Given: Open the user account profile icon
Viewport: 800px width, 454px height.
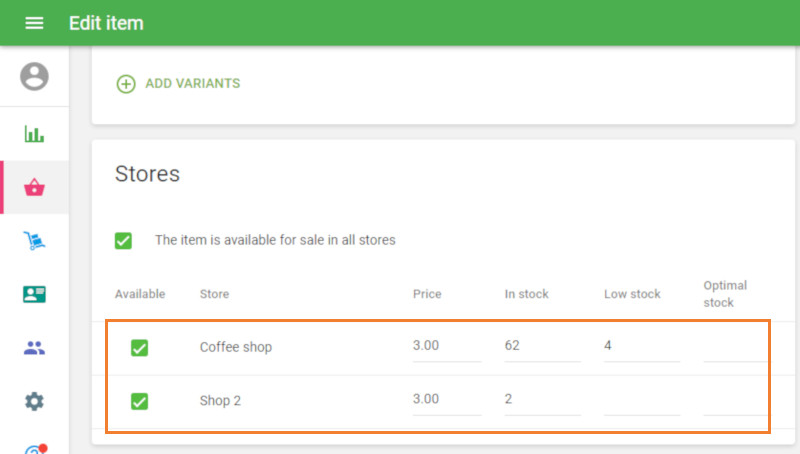Looking at the screenshot, I should [x=34, y=77].
